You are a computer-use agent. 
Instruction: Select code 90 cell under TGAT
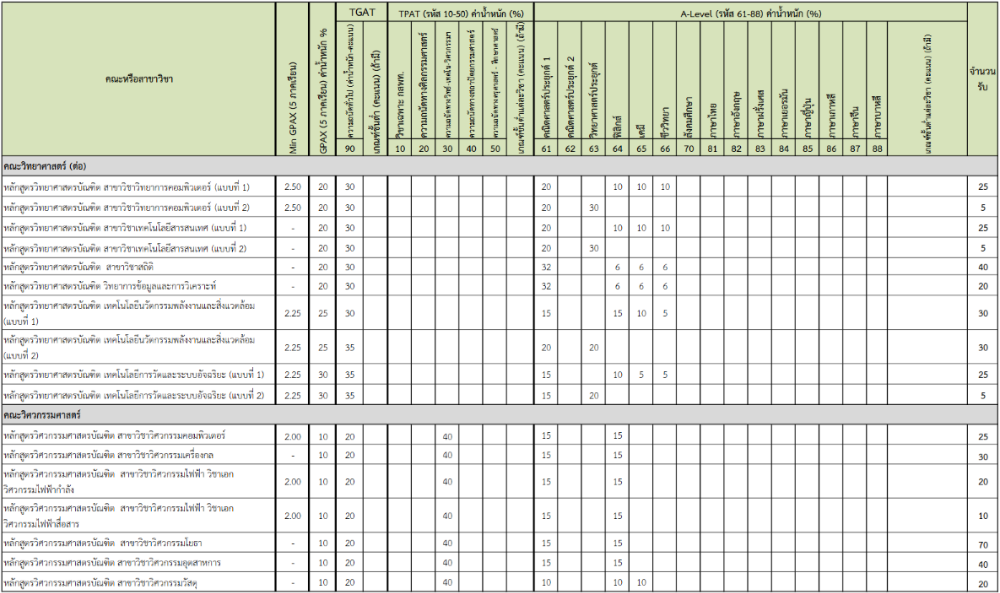pos(350,148)
